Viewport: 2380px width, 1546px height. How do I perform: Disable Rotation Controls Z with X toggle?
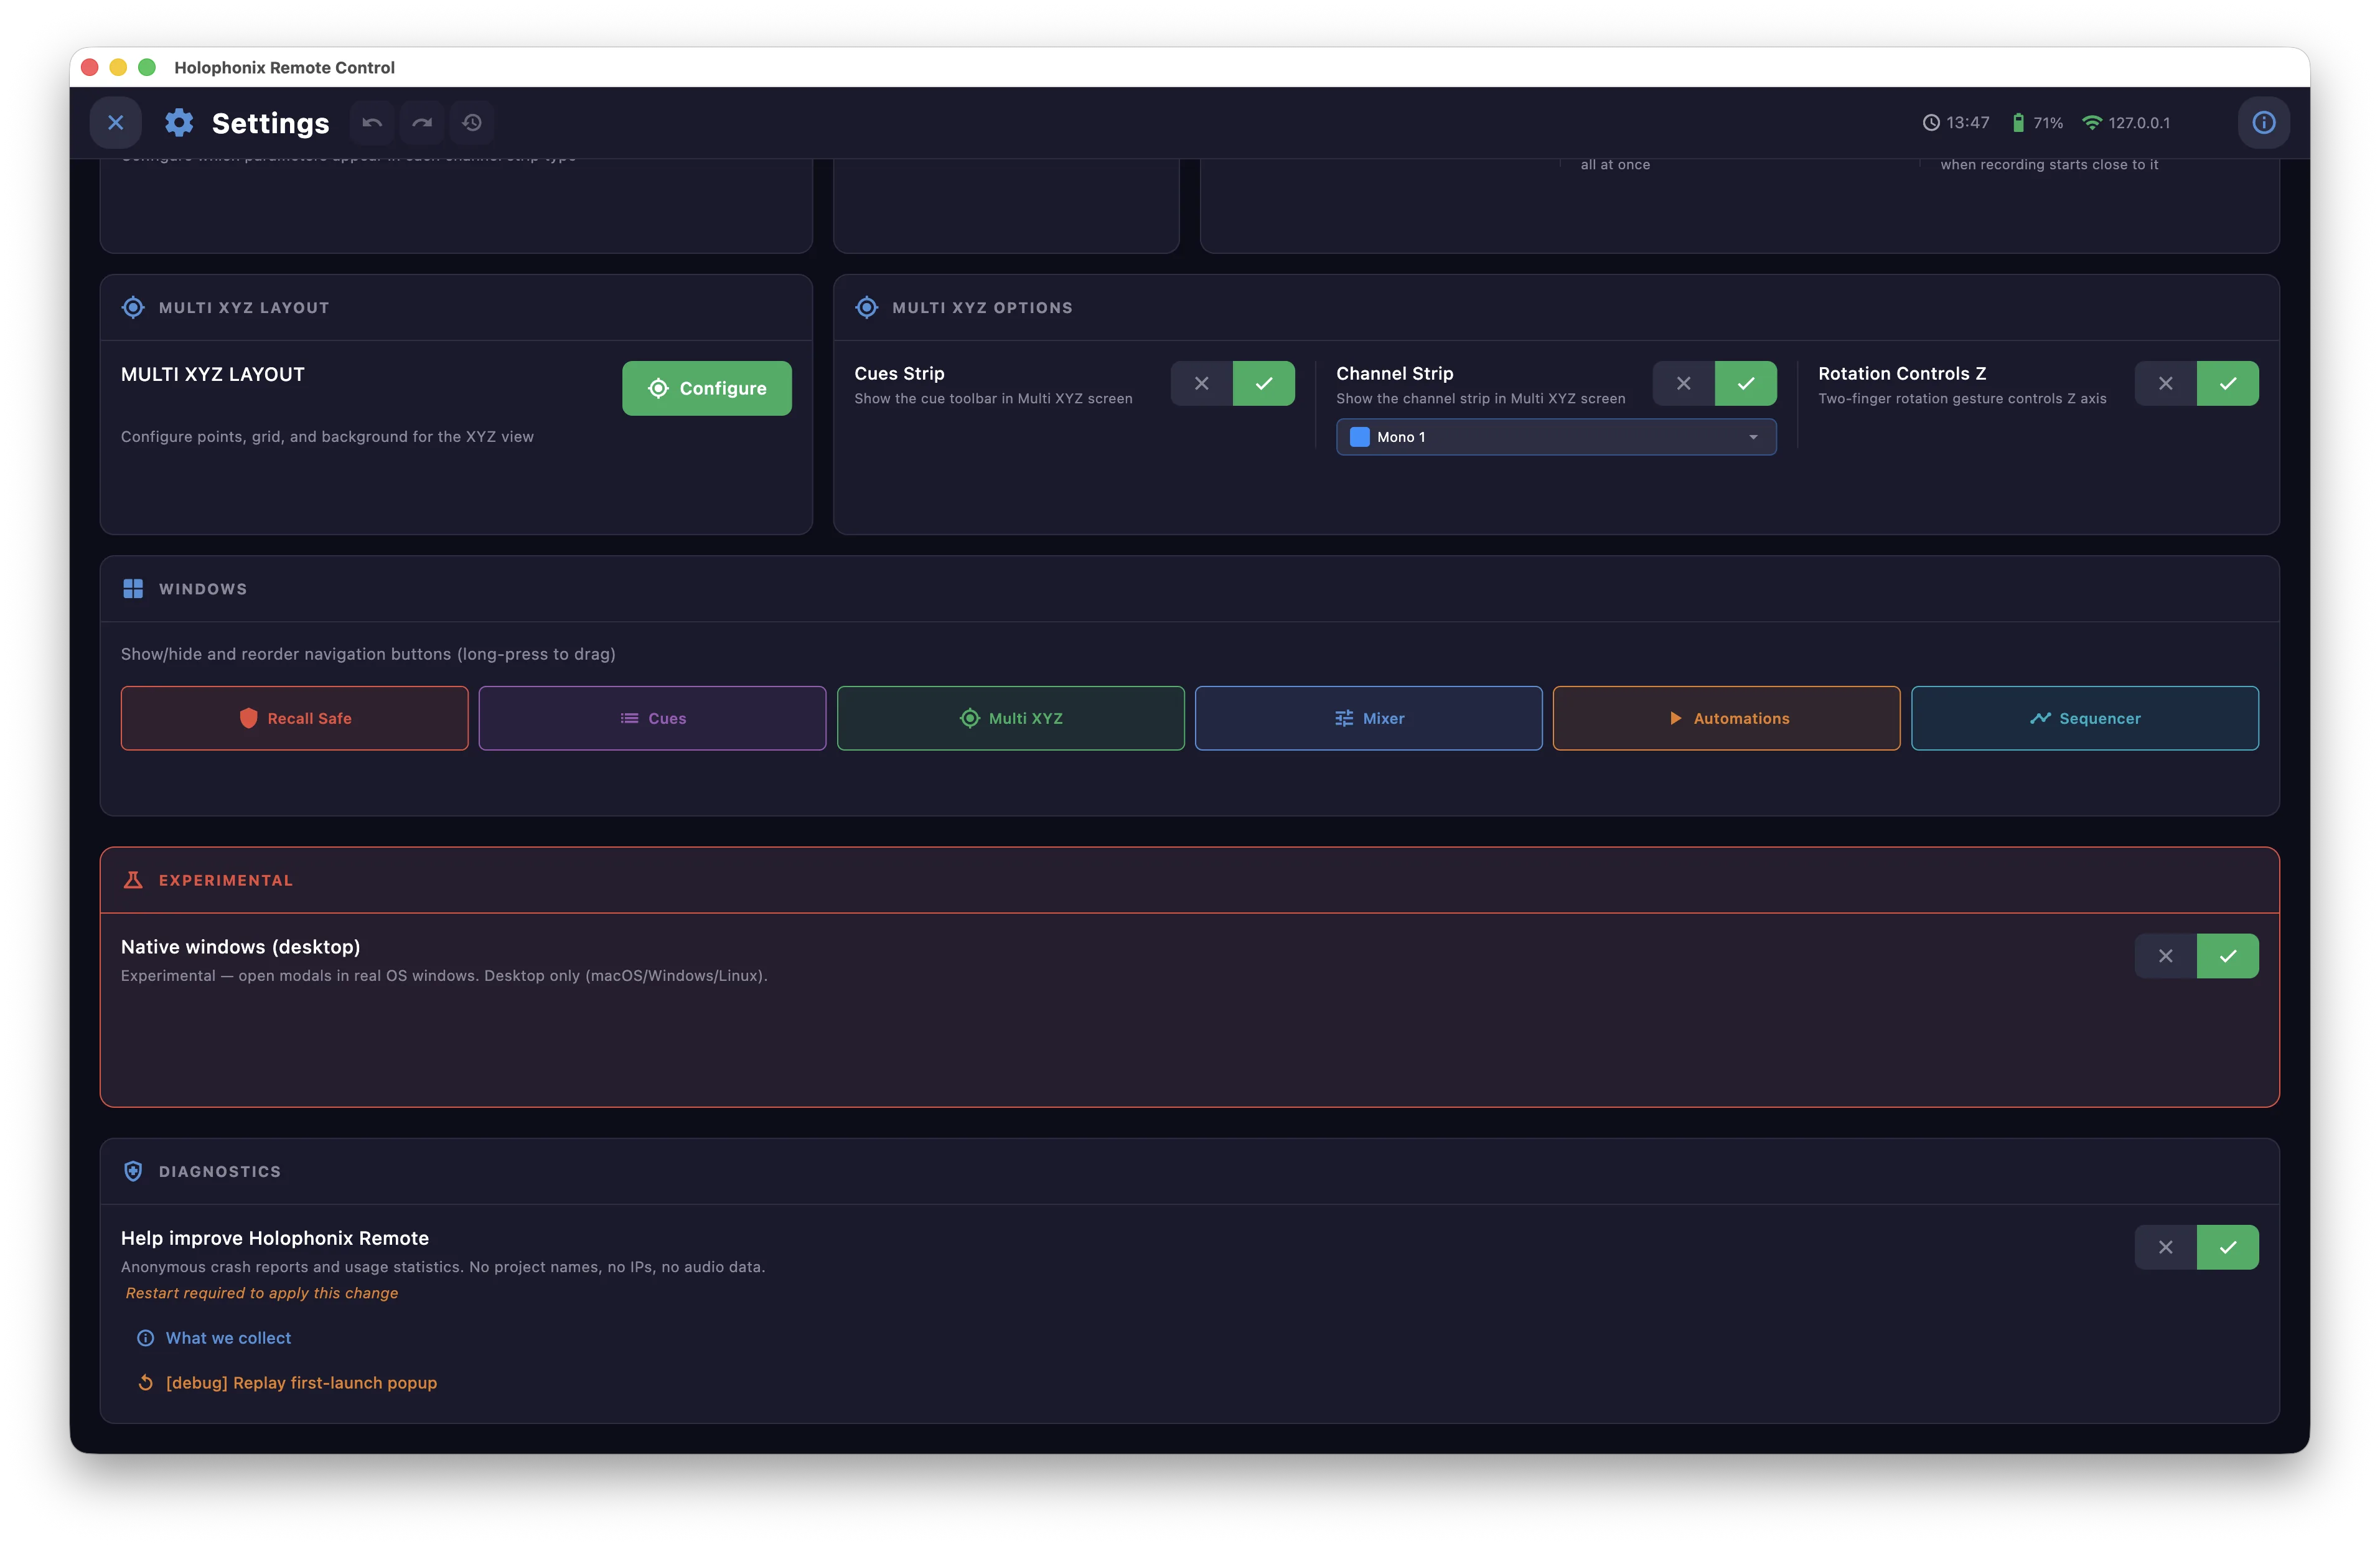coord(2165,383)
